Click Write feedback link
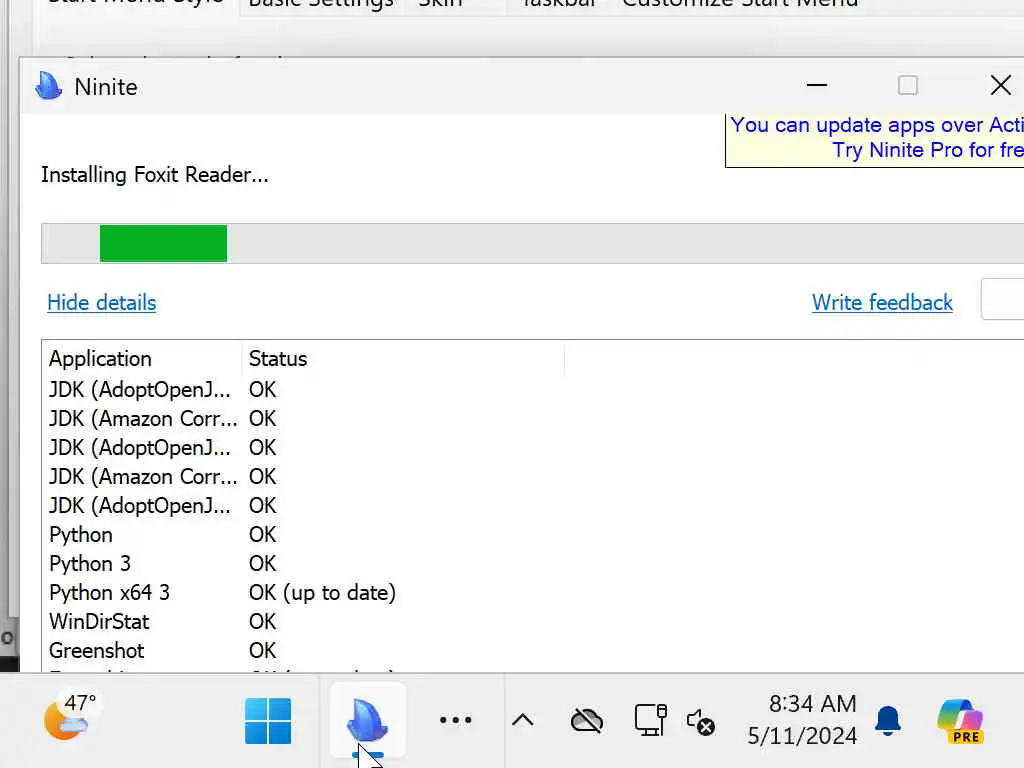 click(x=882, y=302)
